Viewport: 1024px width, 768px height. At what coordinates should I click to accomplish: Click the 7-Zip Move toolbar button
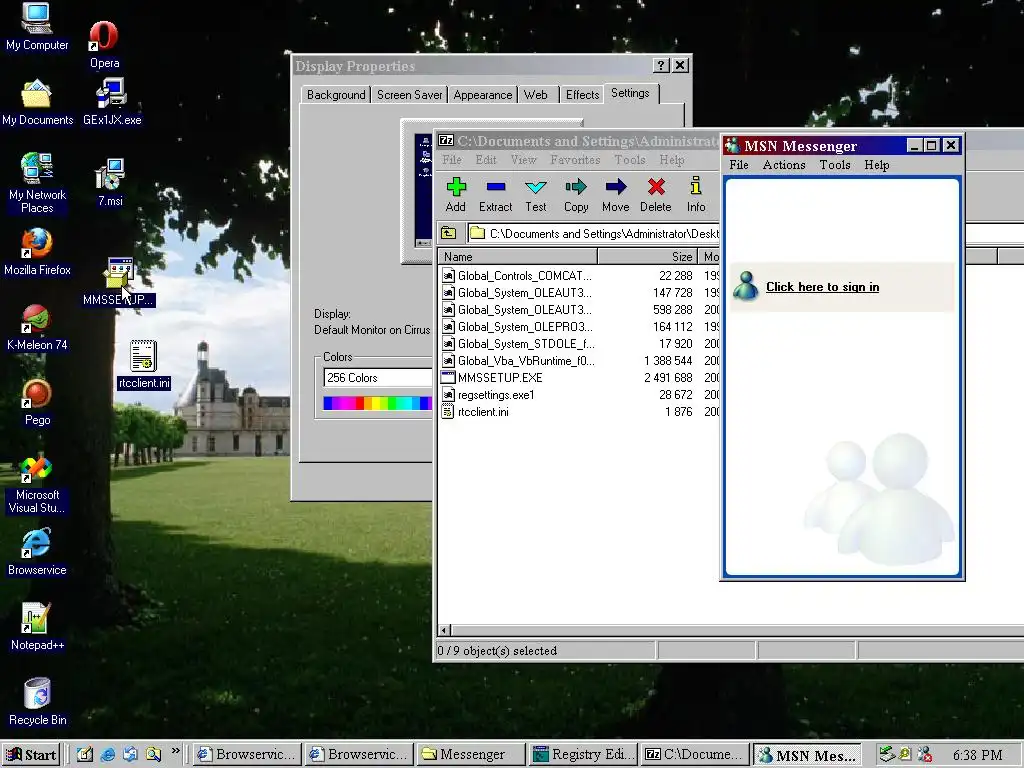point(615,195)
